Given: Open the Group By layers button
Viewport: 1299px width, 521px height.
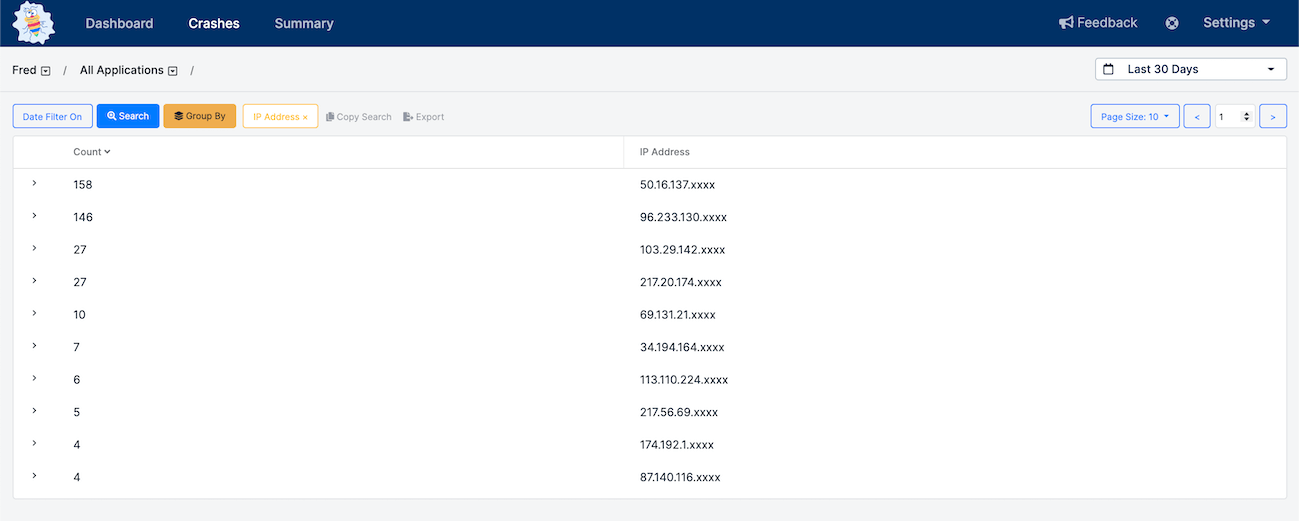Looking at the screenshot, I should (x=200, y=116).
